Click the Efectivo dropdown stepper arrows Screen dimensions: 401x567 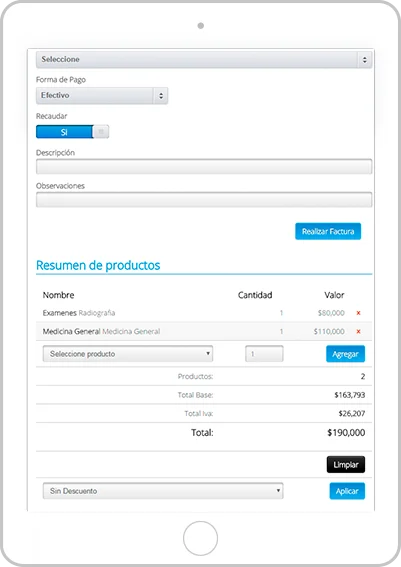tap(161, 96)
